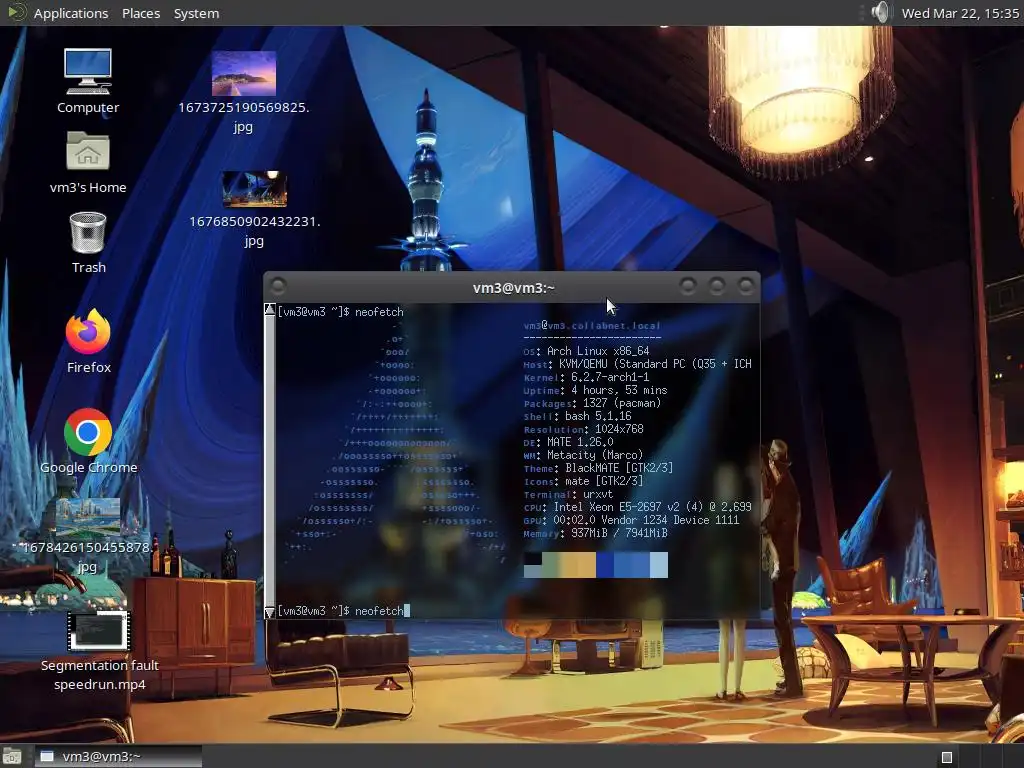The image size is (1024, 768).
Task: Click the 'Arch Linux x86_64' OS line
Action: [x=598, y=351]
